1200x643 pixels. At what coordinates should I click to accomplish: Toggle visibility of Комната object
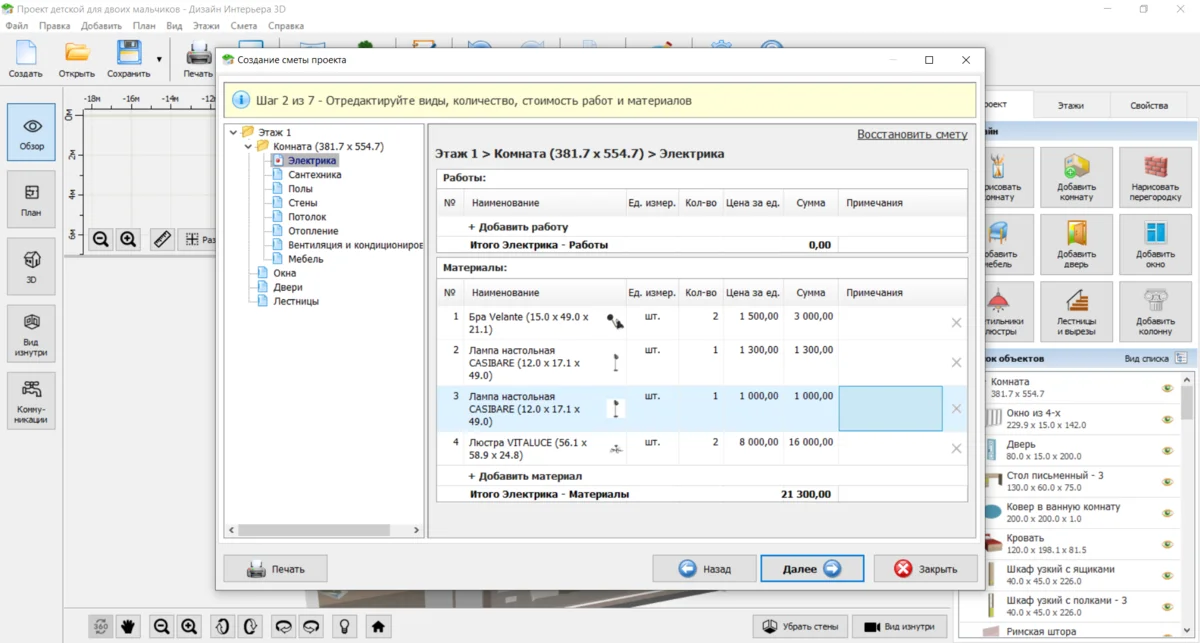pos(1167,389)
